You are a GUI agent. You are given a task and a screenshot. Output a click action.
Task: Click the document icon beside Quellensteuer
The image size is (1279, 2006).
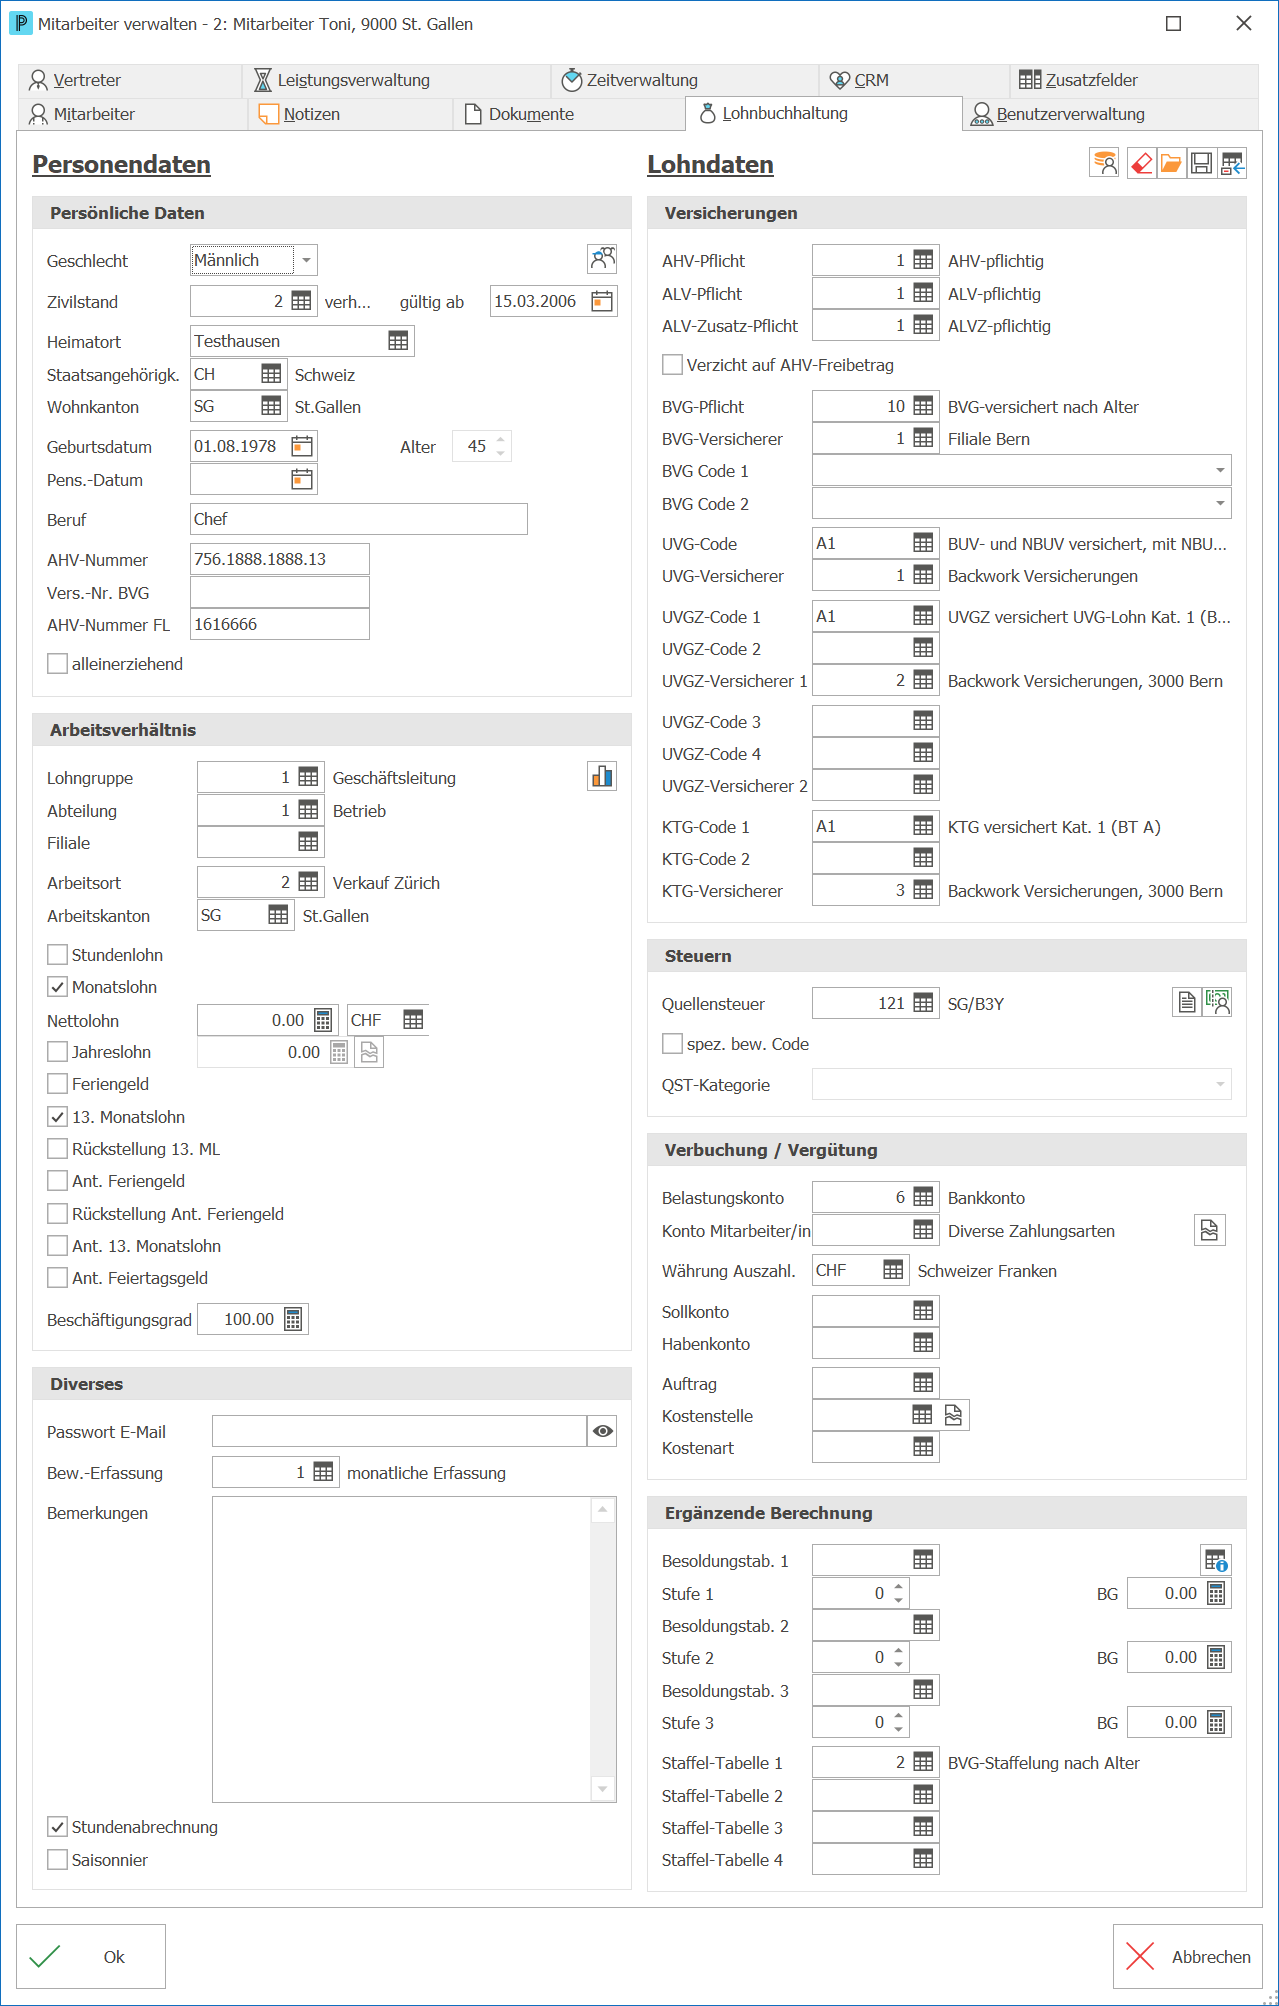coord(1187,1002)
